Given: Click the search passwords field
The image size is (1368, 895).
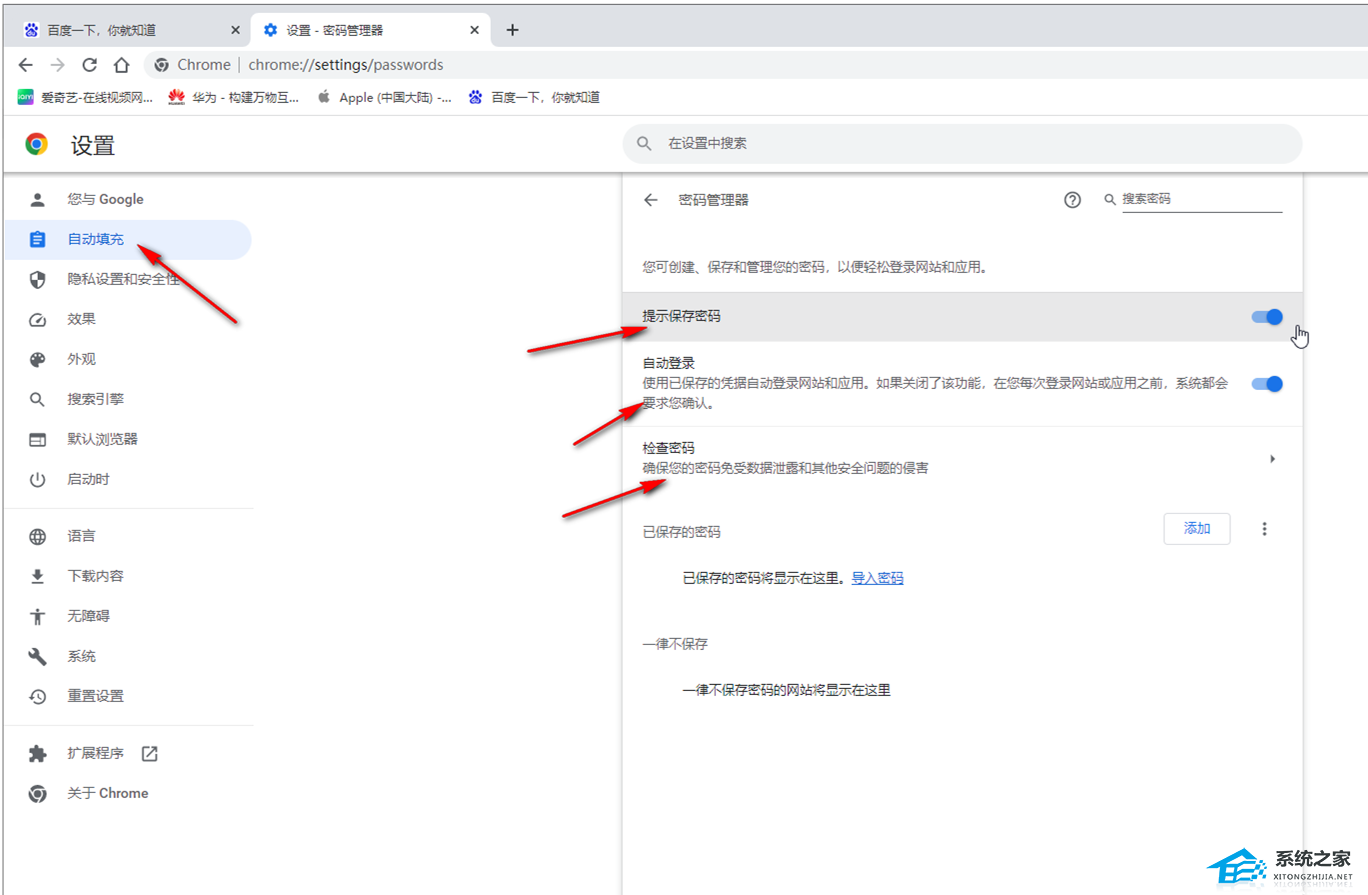Looking at the screenshot, I should [x=1200, y=200].
